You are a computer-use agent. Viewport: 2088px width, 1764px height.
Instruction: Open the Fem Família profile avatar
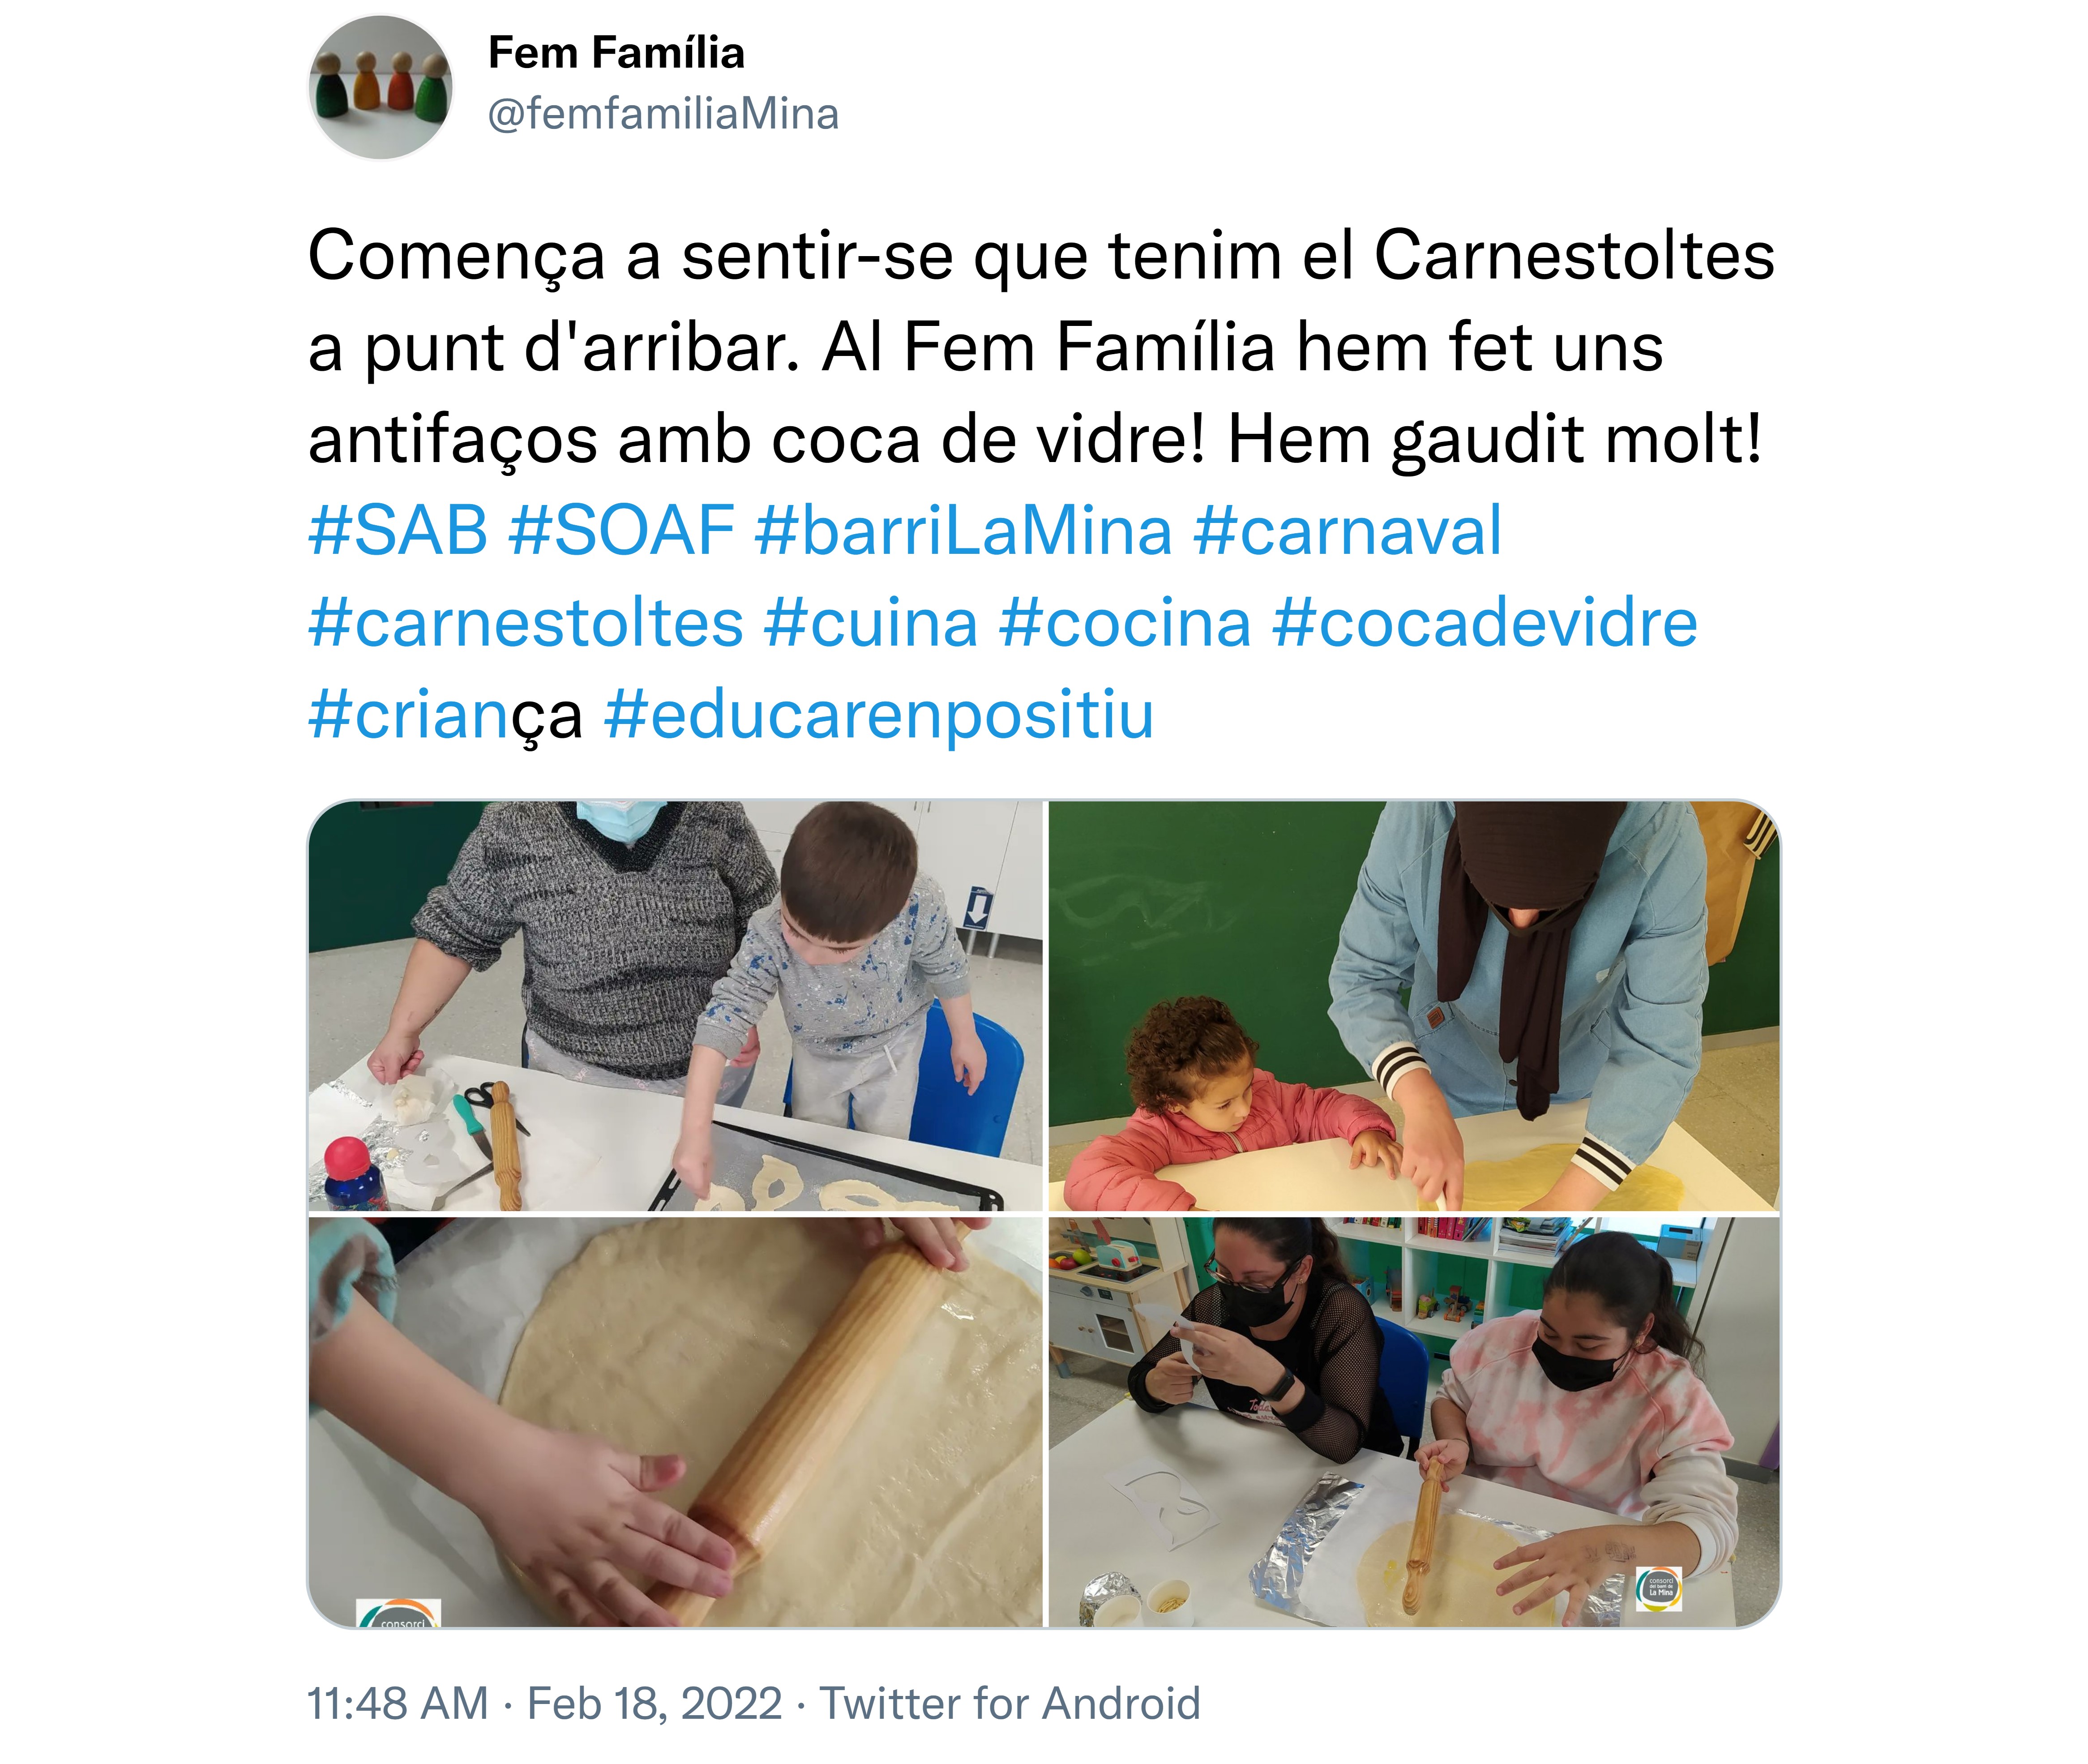coord(380,87)
